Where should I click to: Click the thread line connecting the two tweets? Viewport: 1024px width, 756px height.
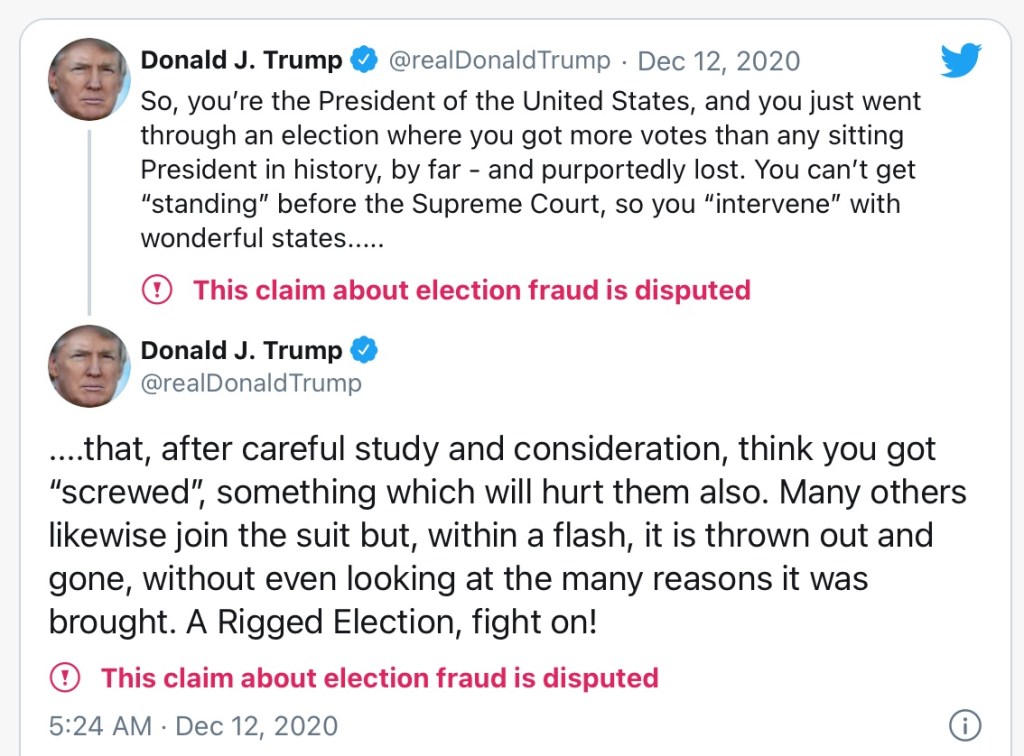(x=89, y=220)
